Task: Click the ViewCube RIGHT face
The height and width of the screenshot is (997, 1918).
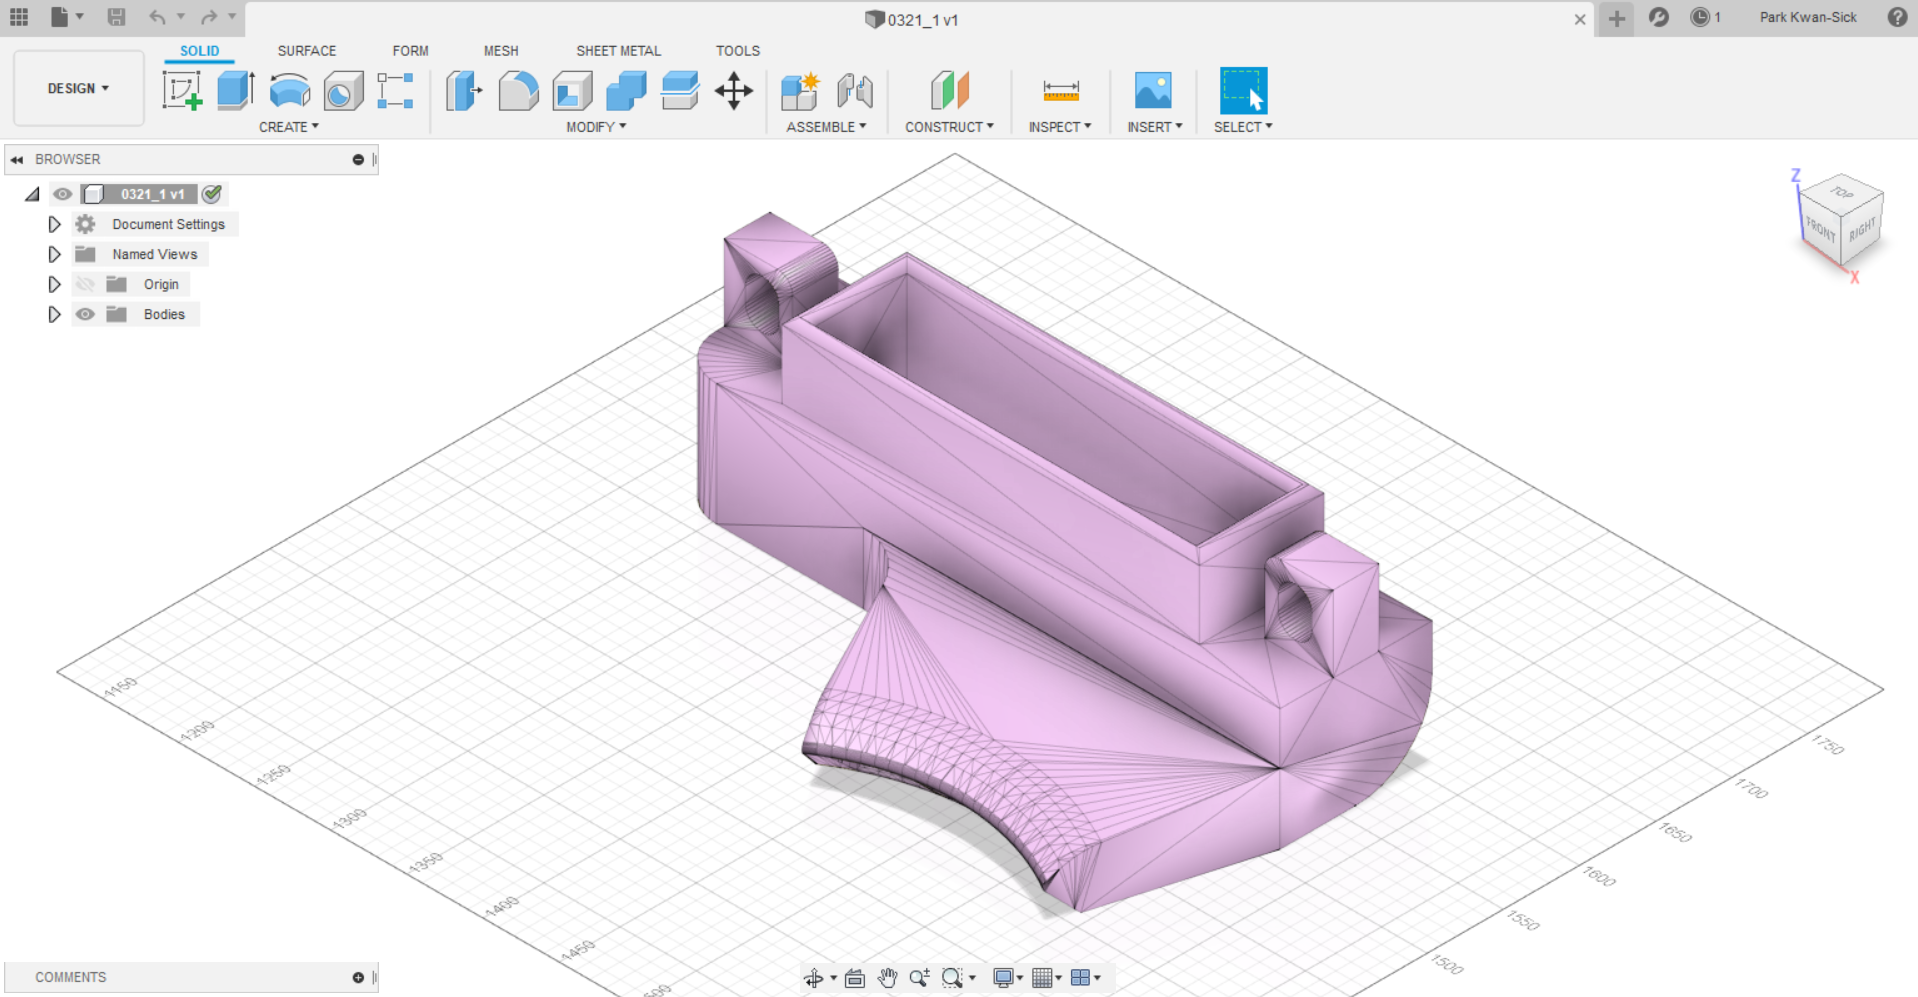Action: click(1861, 230)
